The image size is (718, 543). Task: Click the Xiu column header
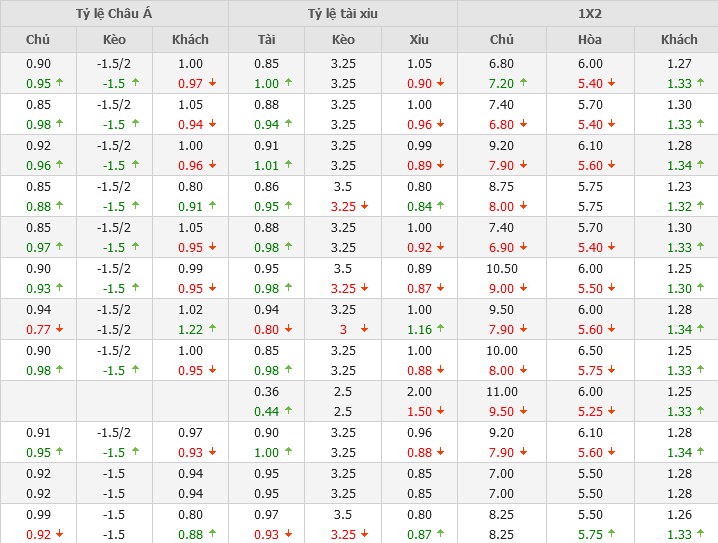click(419, 39)
